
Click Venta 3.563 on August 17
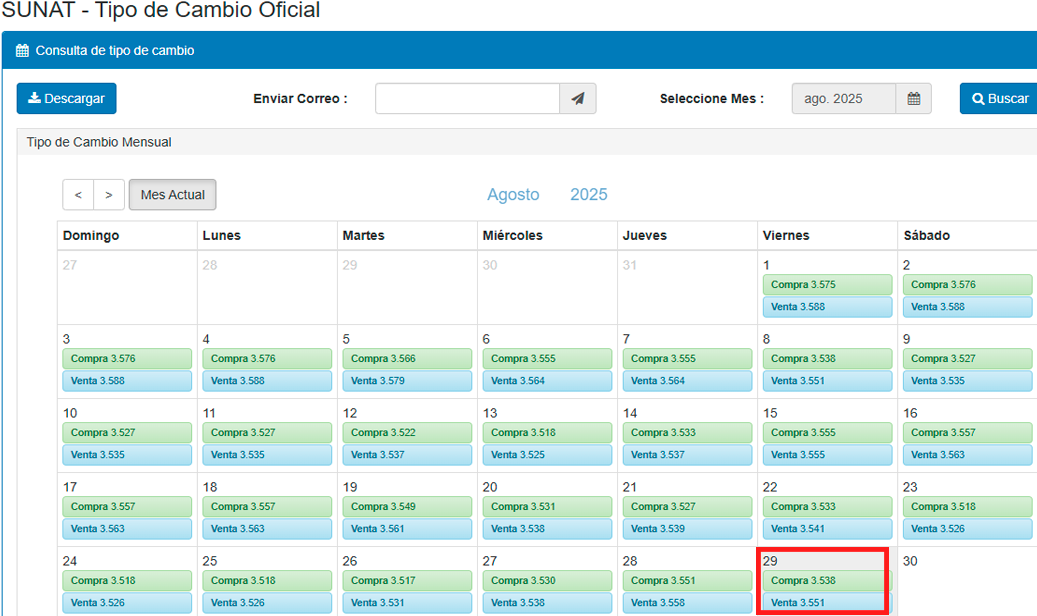coord(127,529)
